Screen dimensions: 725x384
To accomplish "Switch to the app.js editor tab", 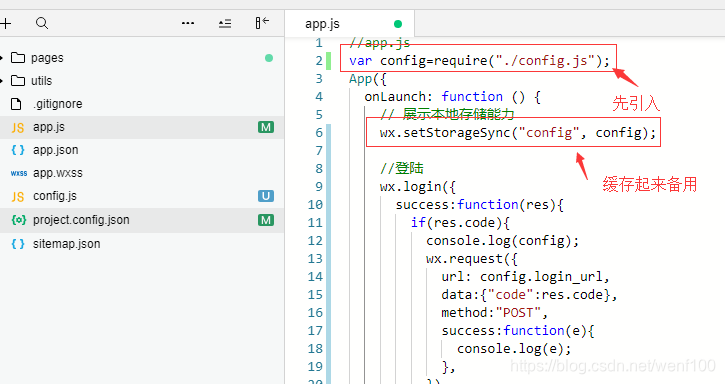I will point(350,24).
